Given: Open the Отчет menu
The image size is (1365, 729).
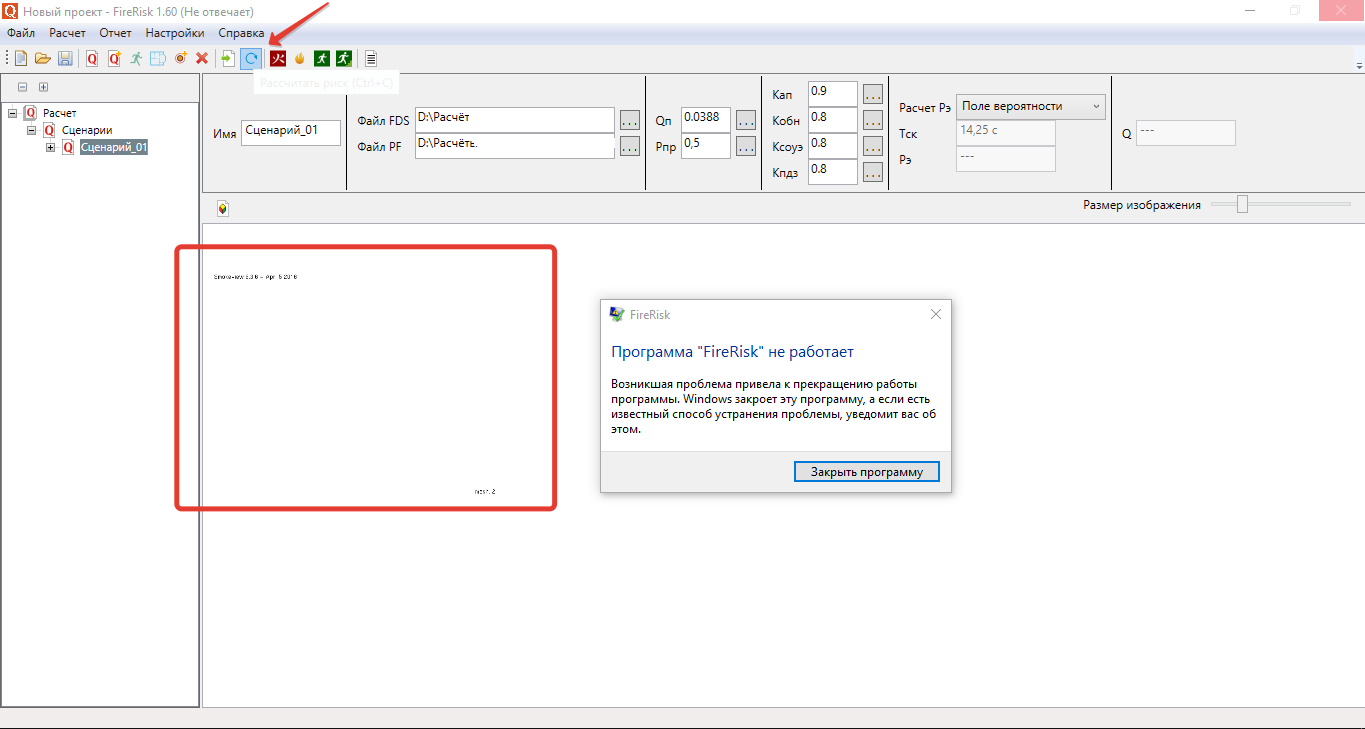Looking at the screenshot, I should pyautogui.click(x=116, y=33).
